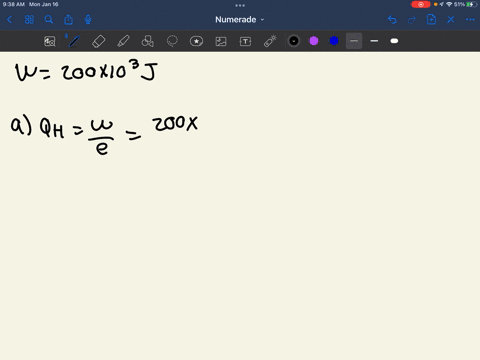Open the search tool
The height and width of the screenshot is (360, 480).
(x=49, y=20)
